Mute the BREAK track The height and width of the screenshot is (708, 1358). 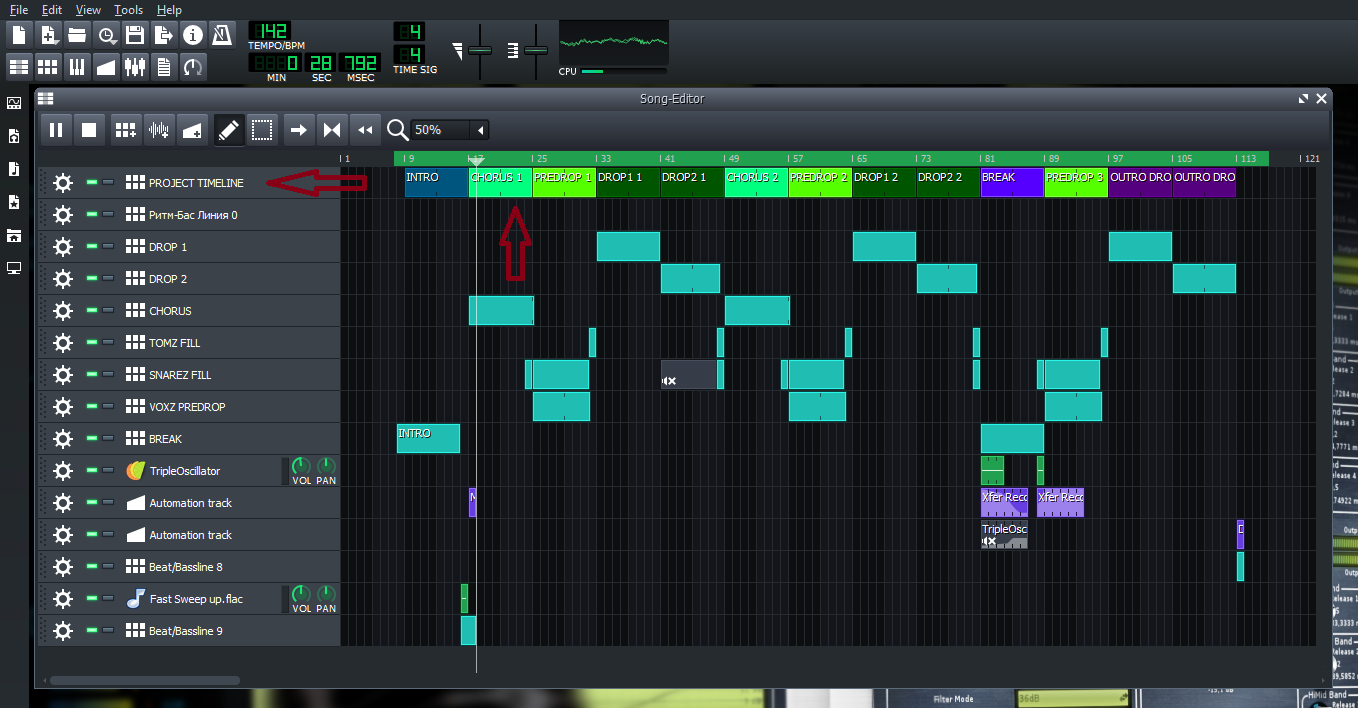click(90, 438)
